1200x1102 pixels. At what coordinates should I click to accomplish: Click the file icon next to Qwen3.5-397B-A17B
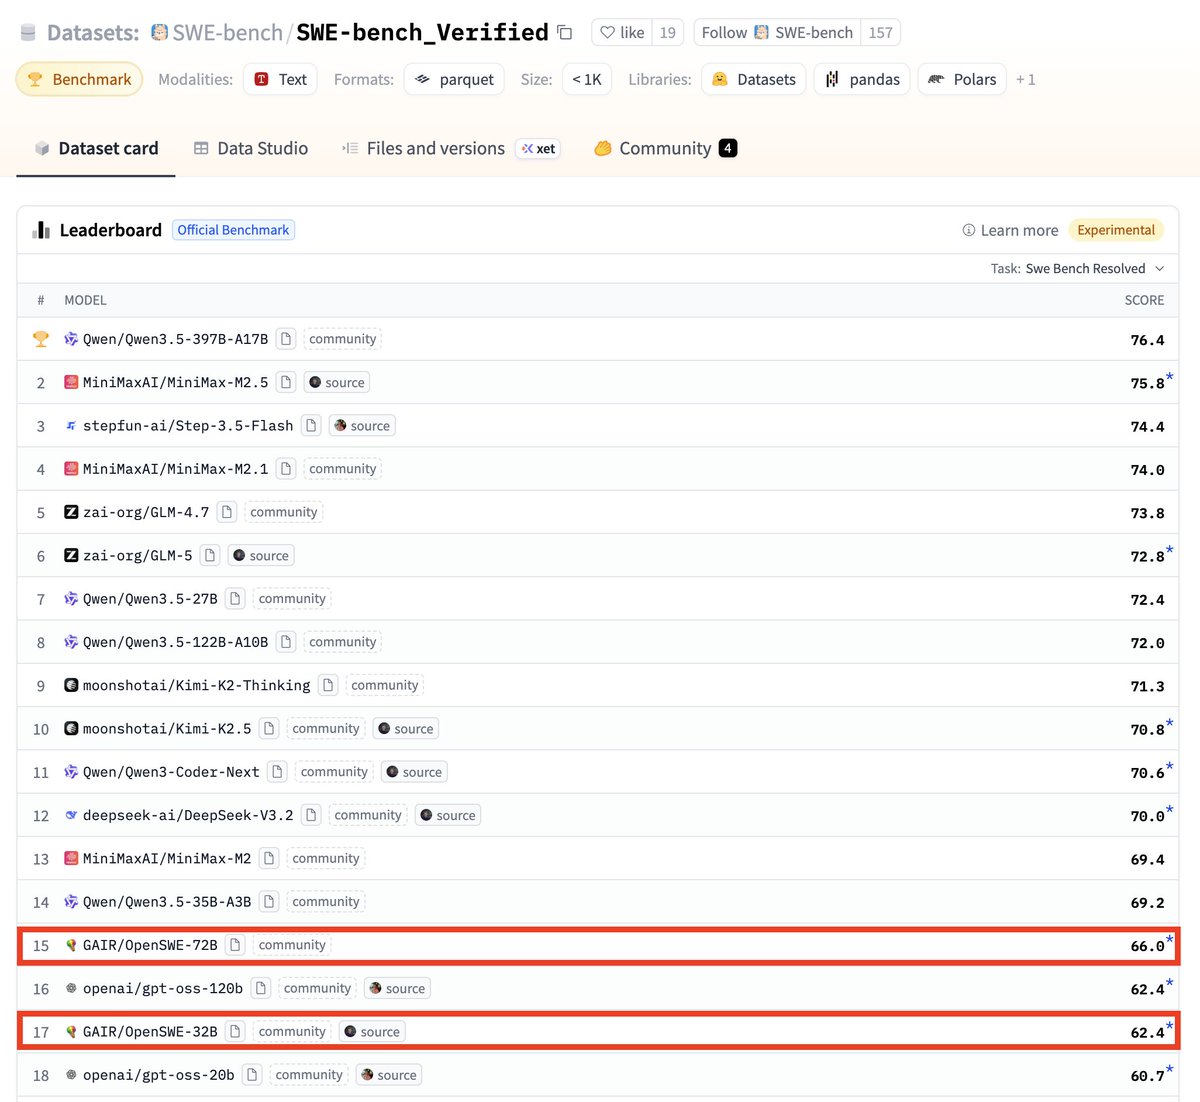pos(286,339)
